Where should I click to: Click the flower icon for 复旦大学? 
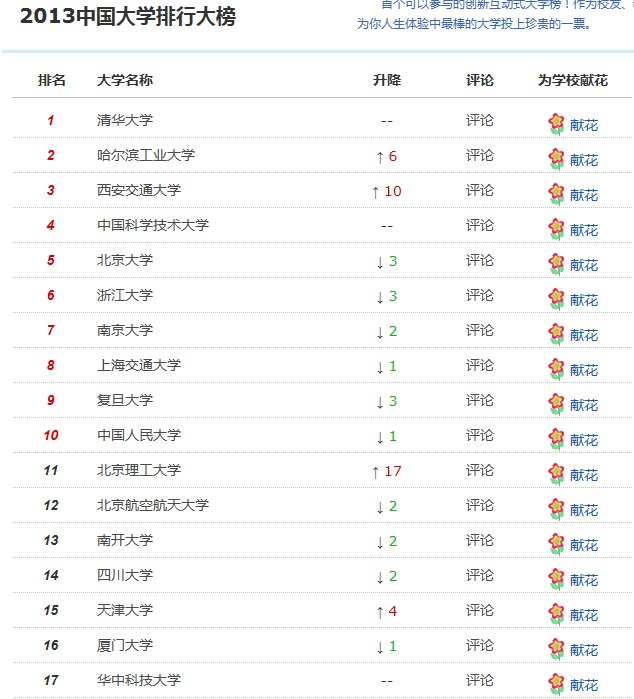(556, 404)
